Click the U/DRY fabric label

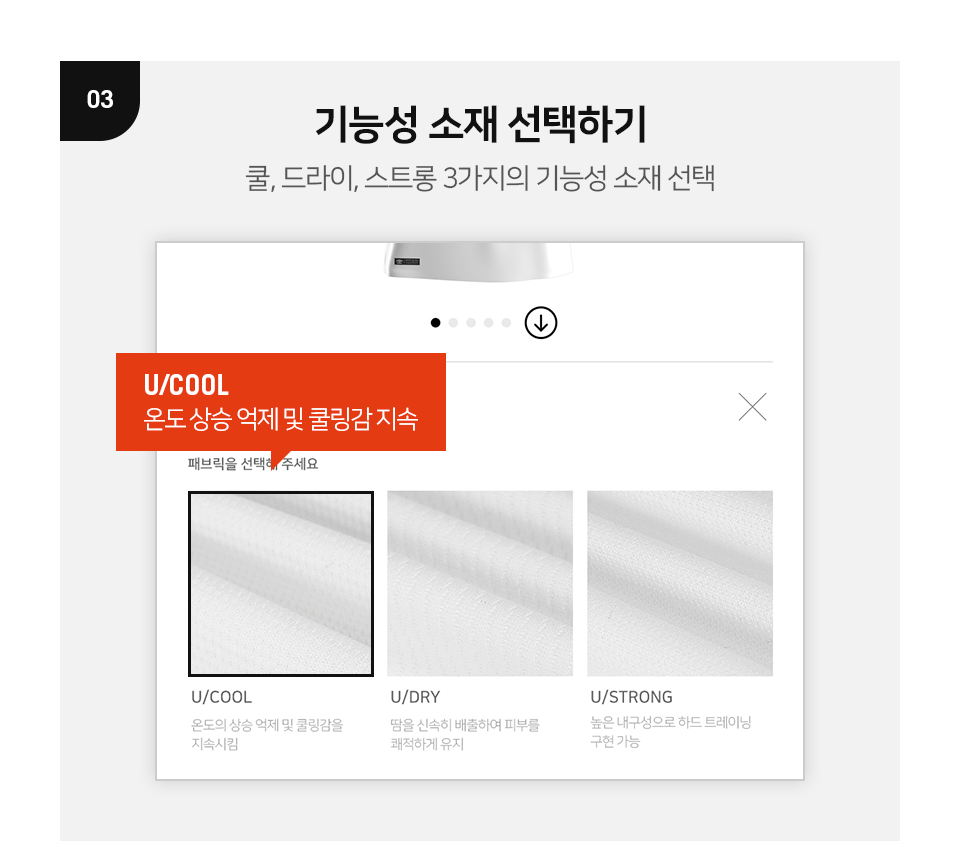(415, 697)
